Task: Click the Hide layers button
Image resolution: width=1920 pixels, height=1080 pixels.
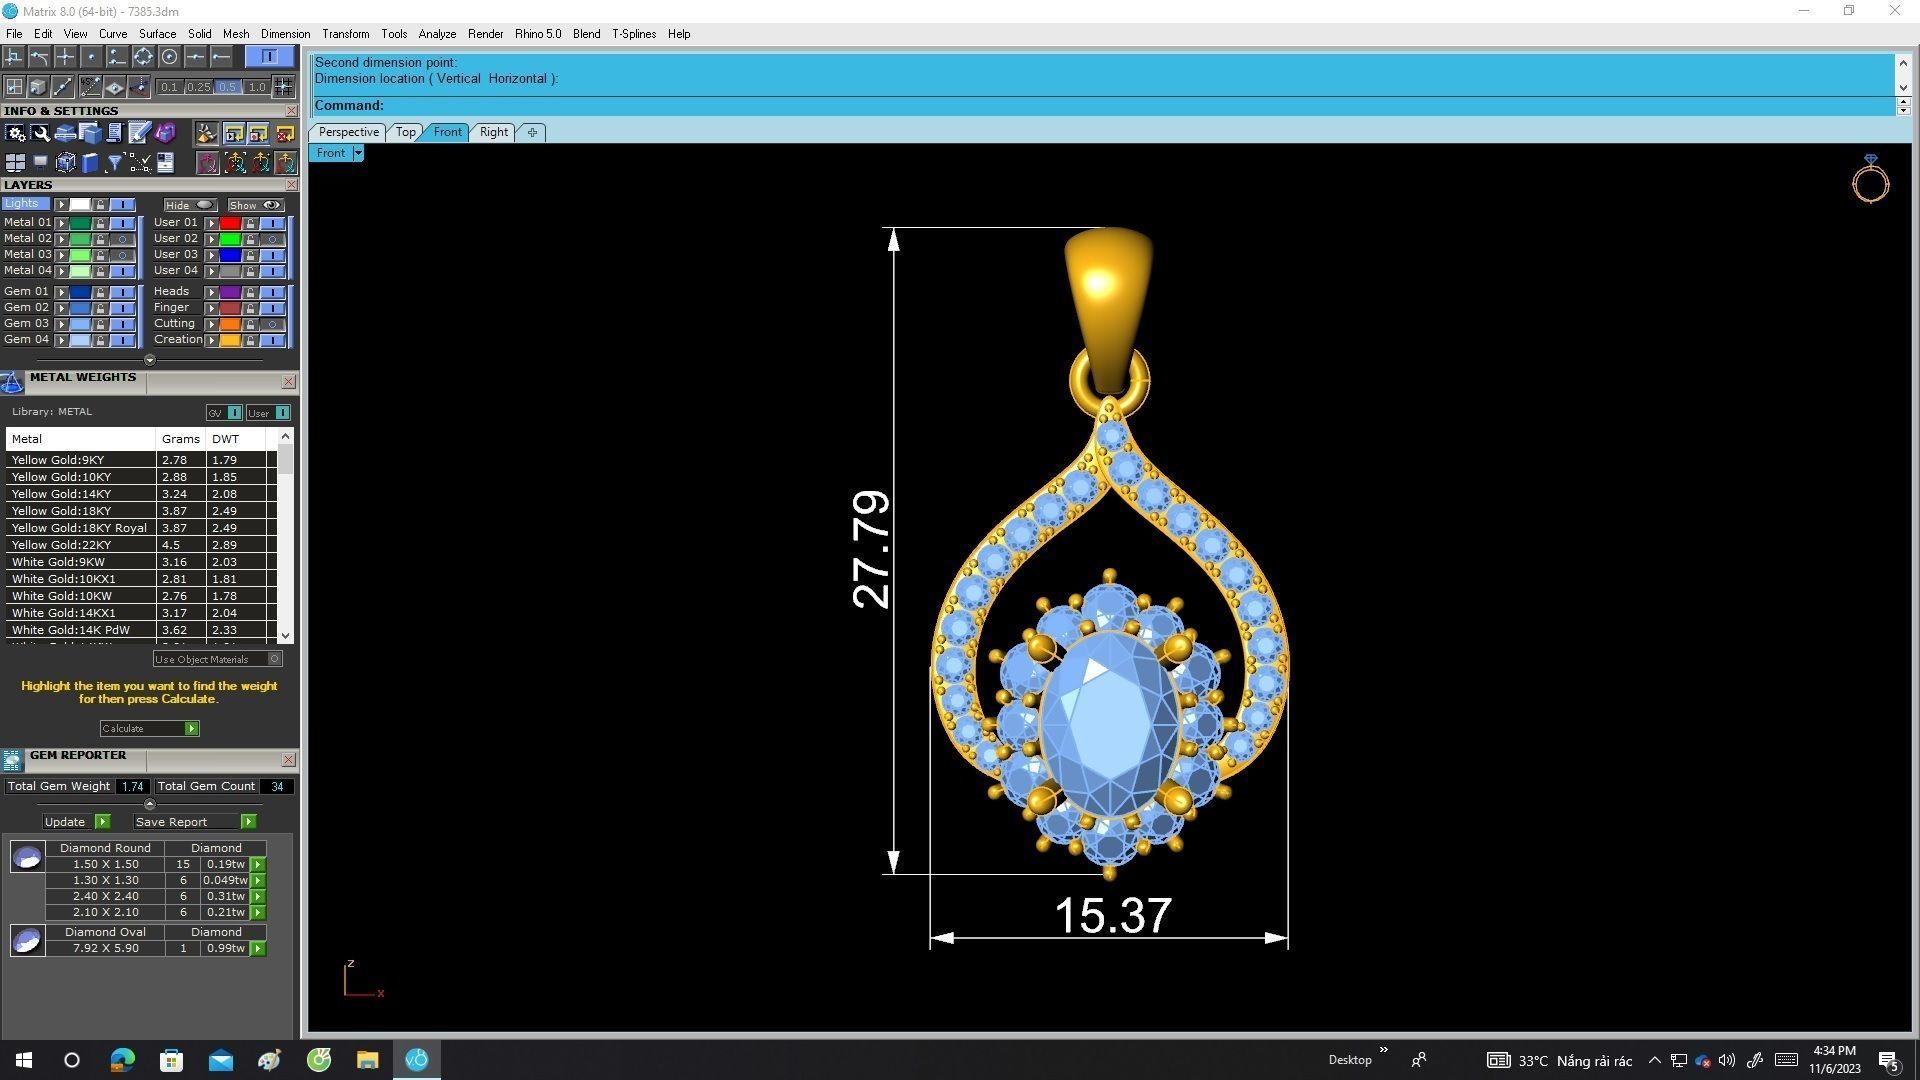Action: [190, 205]
